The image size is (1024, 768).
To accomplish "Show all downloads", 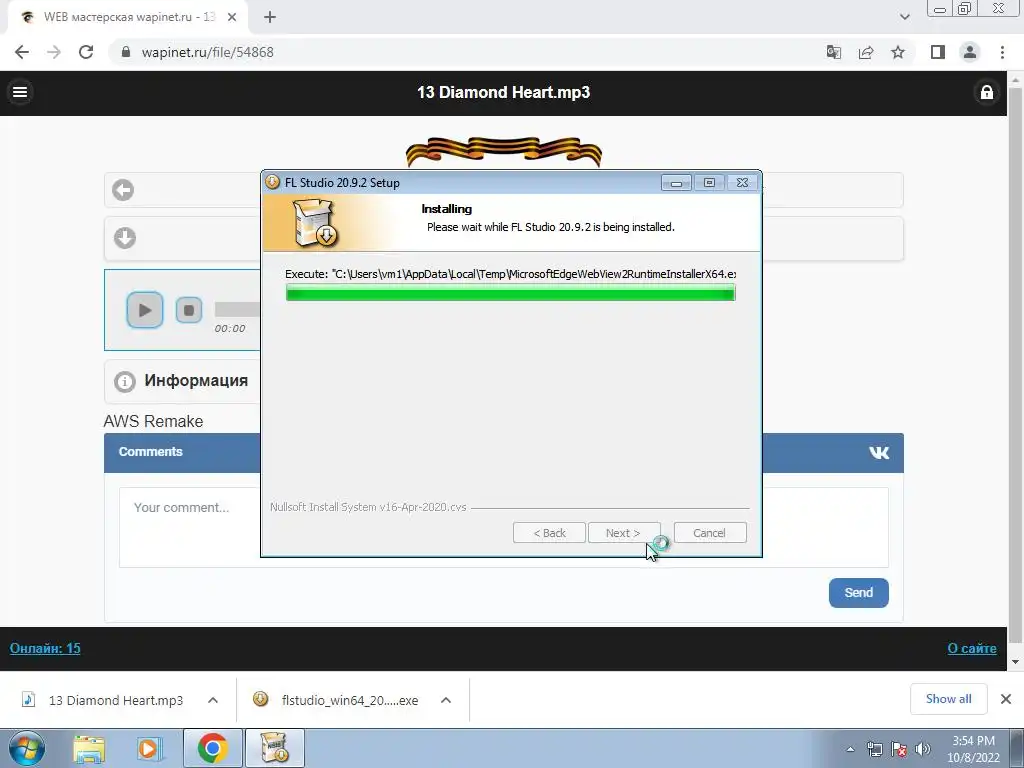I will tap(948, 699).
